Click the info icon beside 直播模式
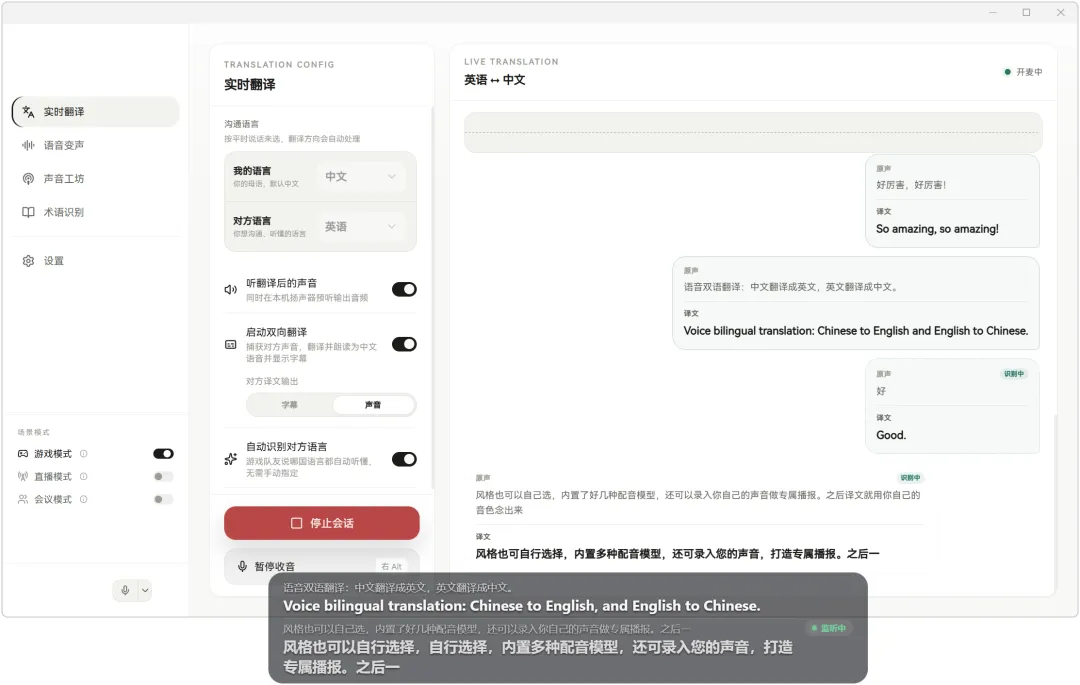Screen dimensions: 1080x685 (x=83, y=476)
